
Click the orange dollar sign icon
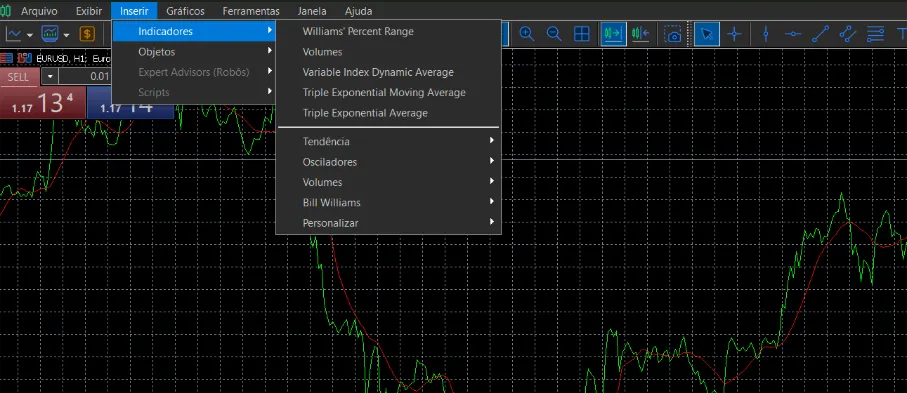tap(87, 34)
